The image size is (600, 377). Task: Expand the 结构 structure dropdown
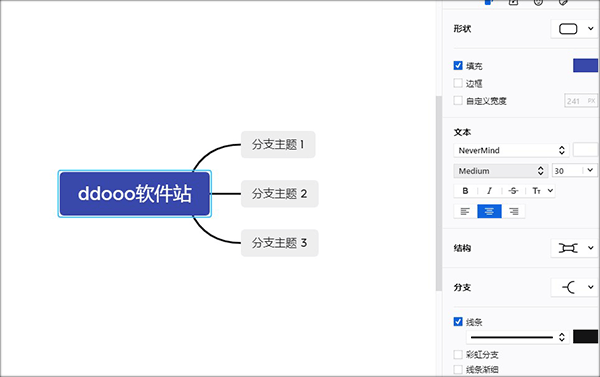(x=574, y=248)
